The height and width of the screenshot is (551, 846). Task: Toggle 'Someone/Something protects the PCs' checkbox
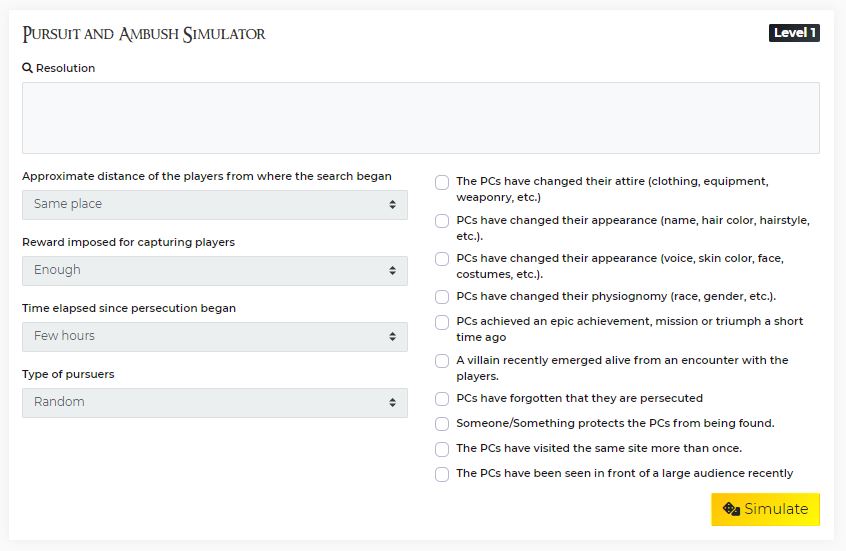442,424
